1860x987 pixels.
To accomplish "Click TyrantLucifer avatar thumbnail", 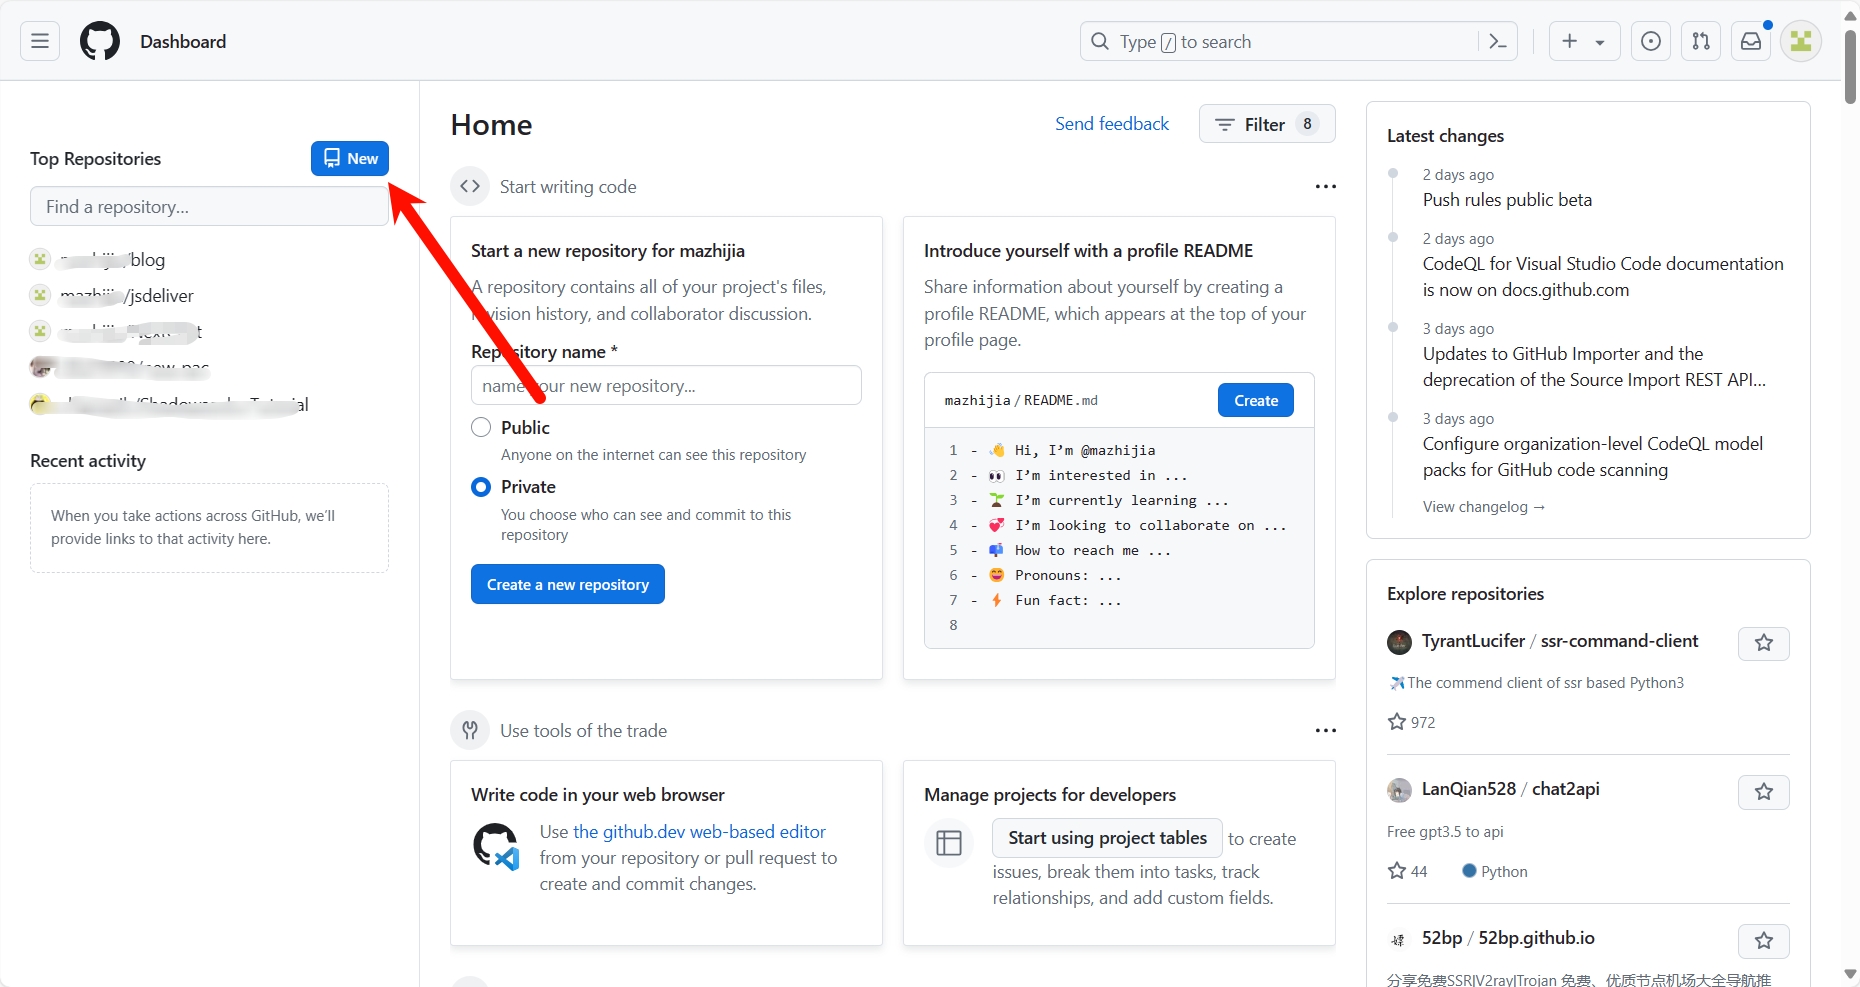I will tap(1399, 642).
